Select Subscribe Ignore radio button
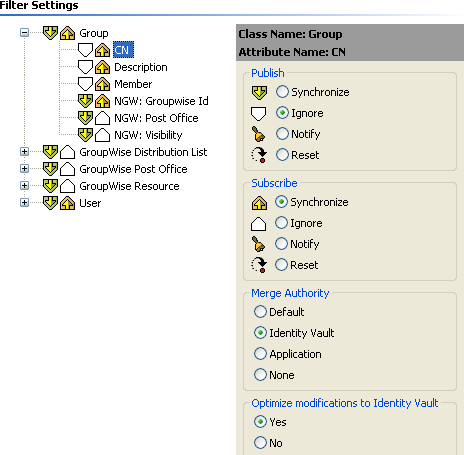 pyautogui.click(x=281, y=223)
